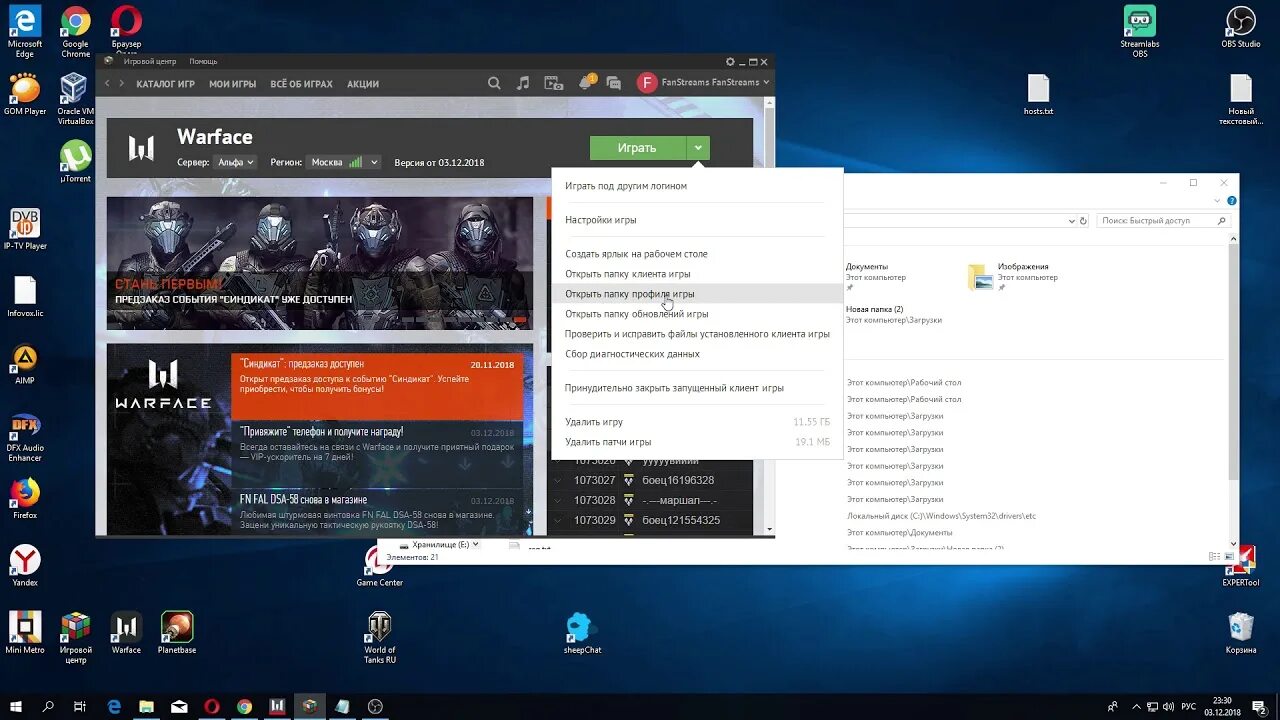The image size is (1280, 720).
Task: Choose Проверить и исправить файлы клиента
Action: [x=697, y=334]
